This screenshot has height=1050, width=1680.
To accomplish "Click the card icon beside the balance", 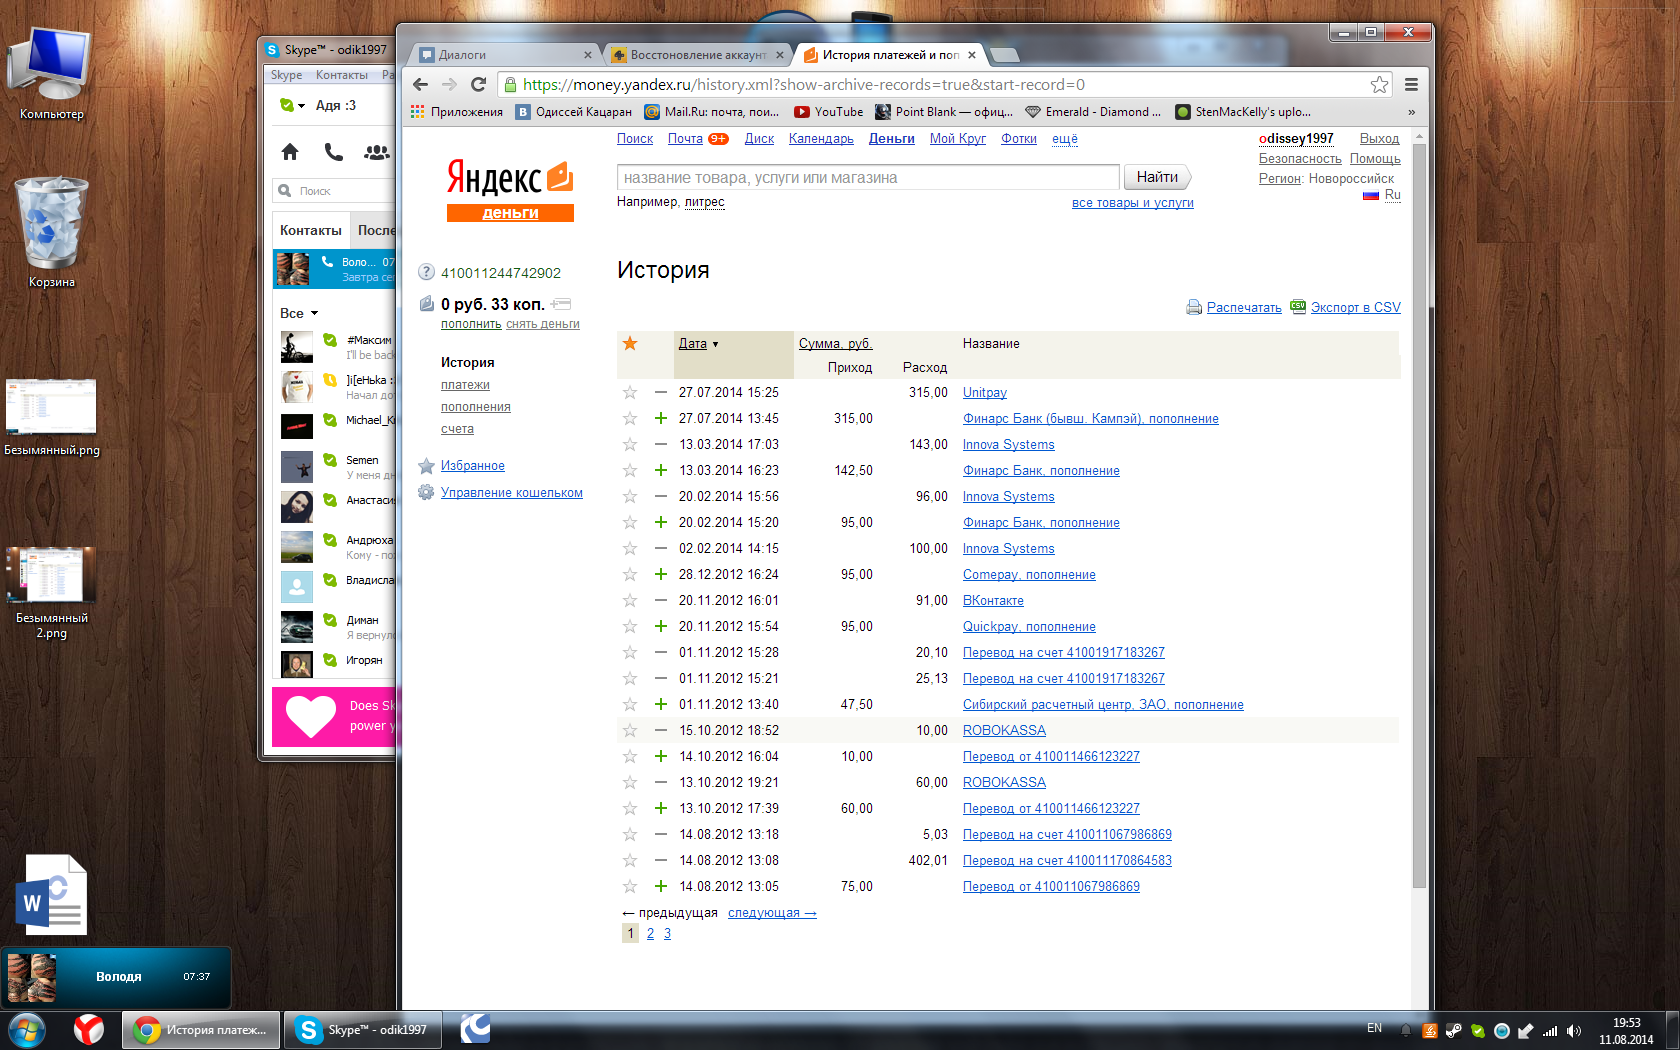I will 561,304.
